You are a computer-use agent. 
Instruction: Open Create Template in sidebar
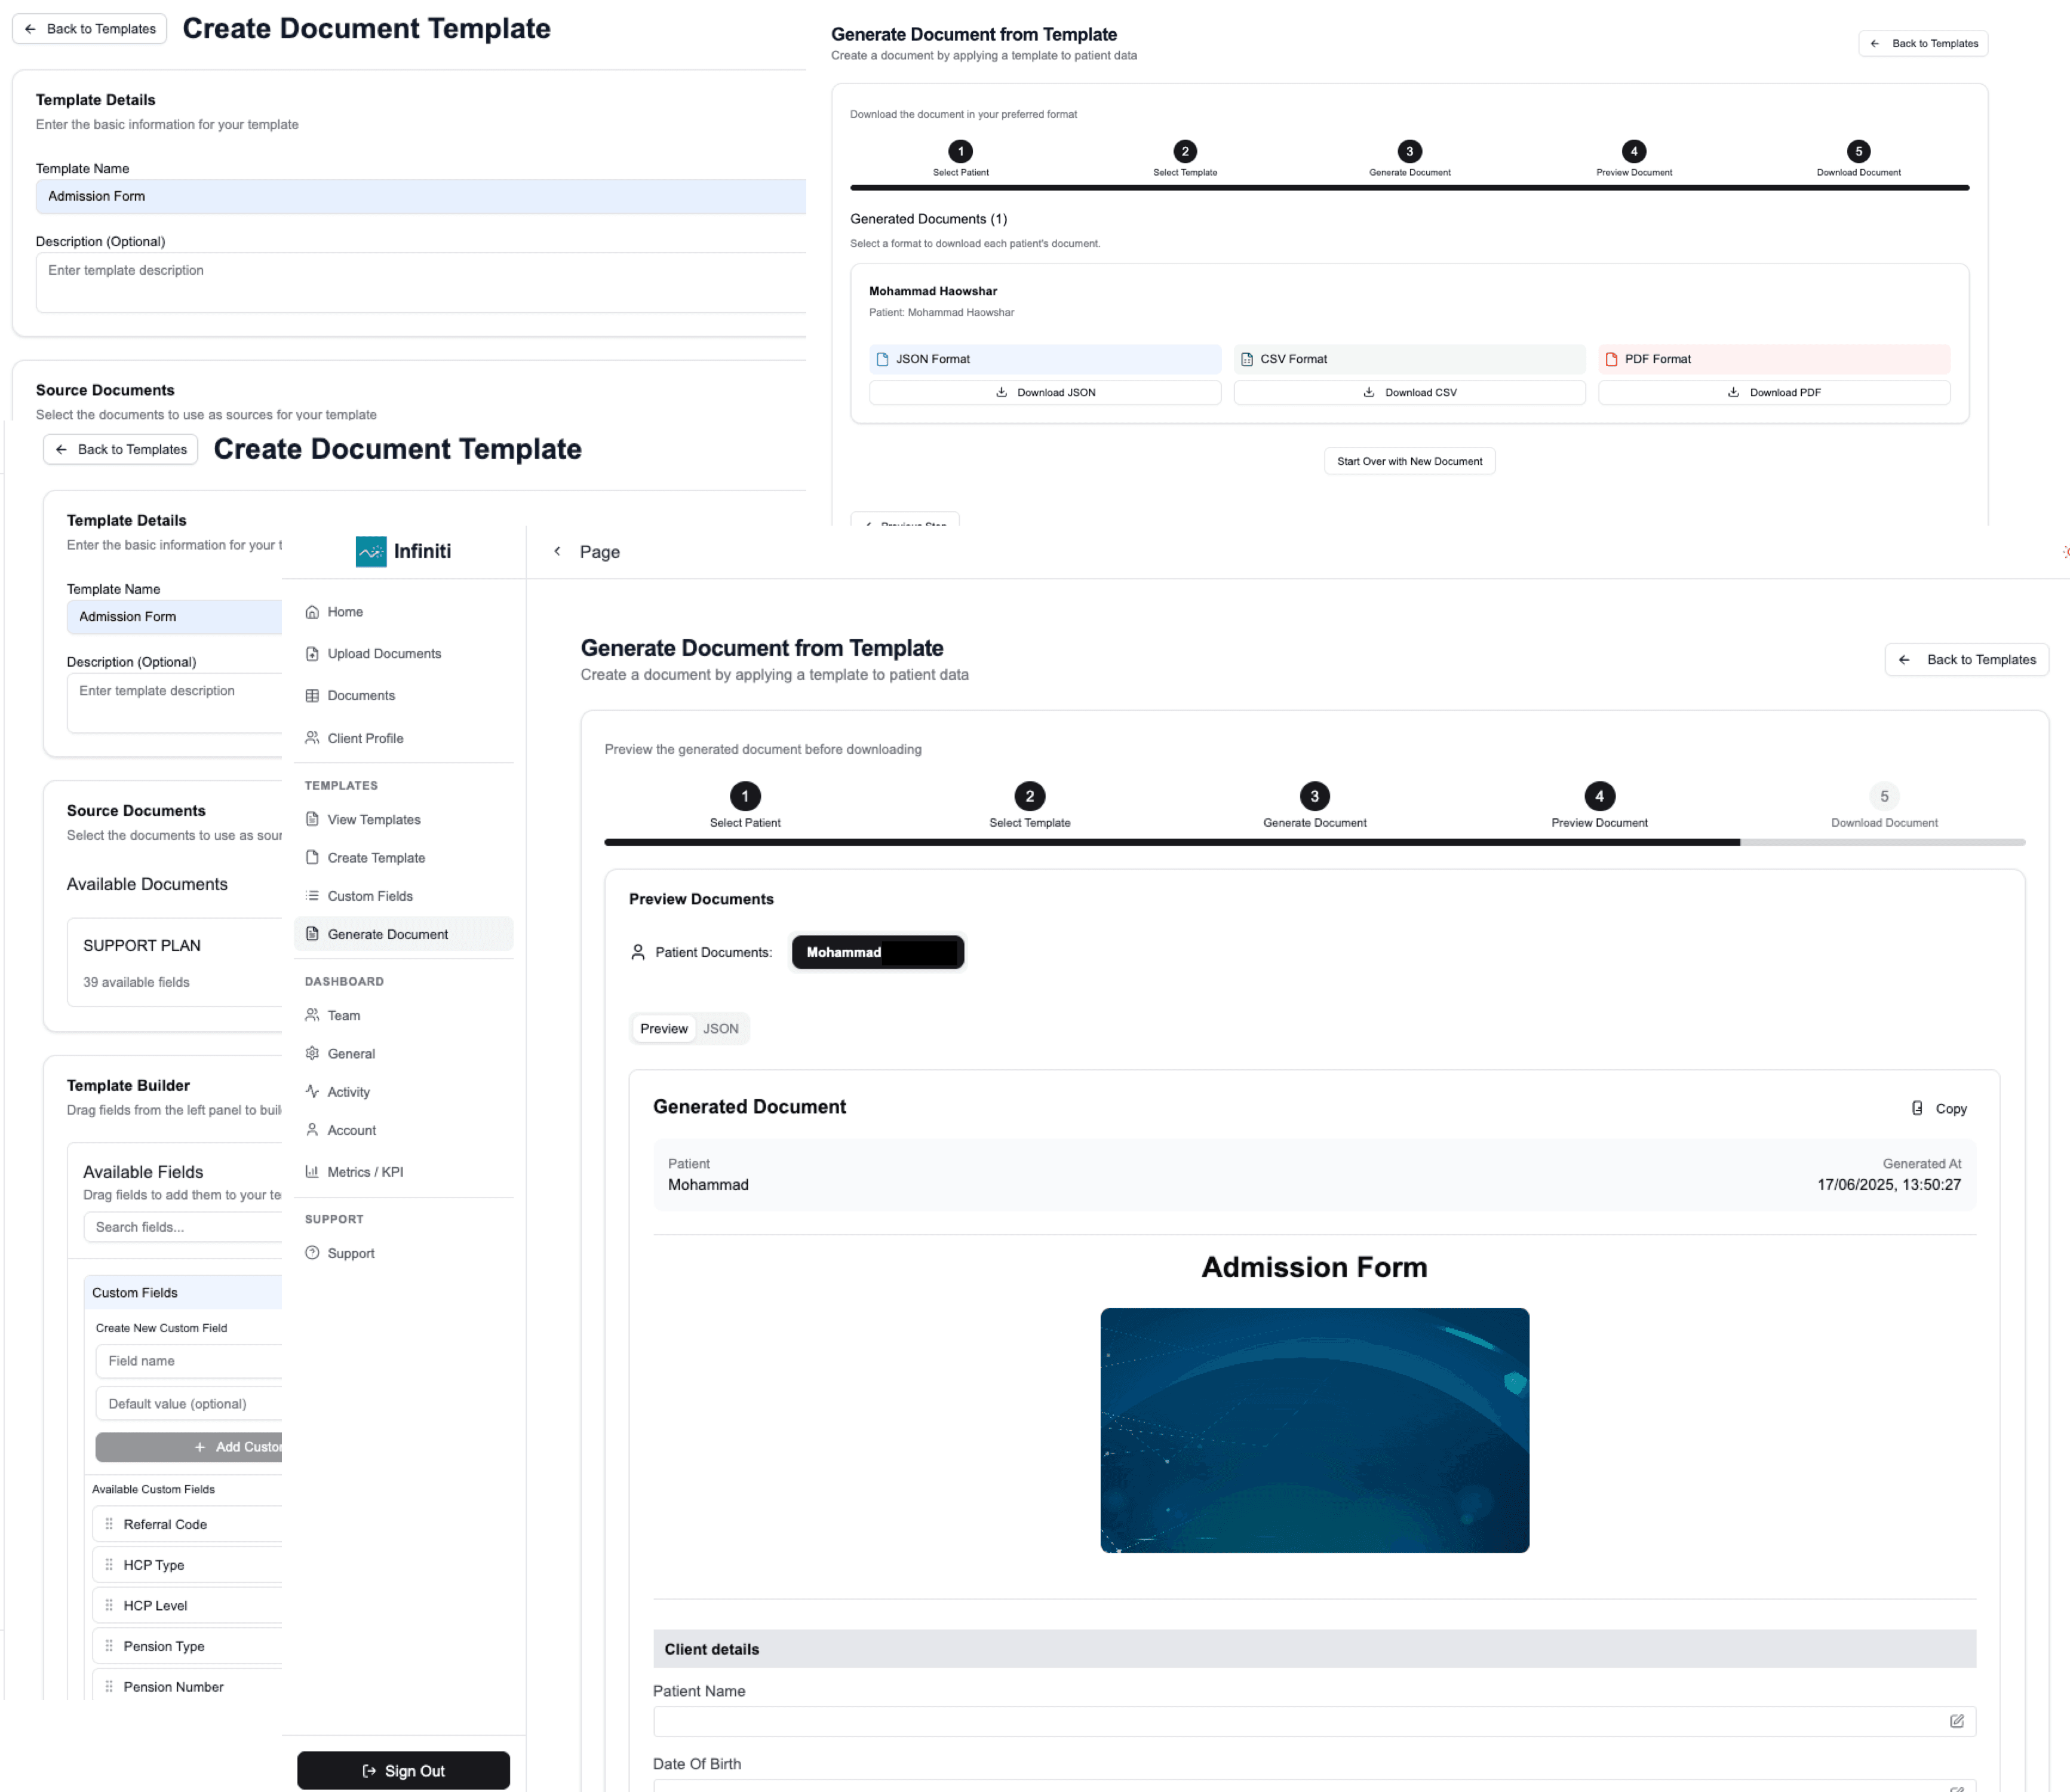click(x=375, y=858)
